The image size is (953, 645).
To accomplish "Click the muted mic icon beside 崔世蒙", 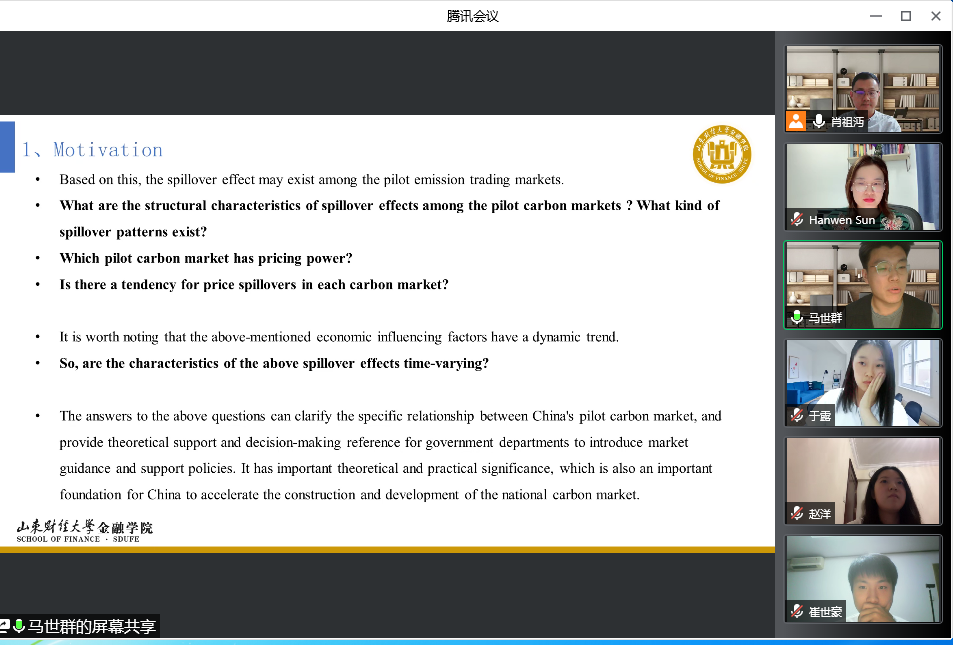I will point(797,612).
